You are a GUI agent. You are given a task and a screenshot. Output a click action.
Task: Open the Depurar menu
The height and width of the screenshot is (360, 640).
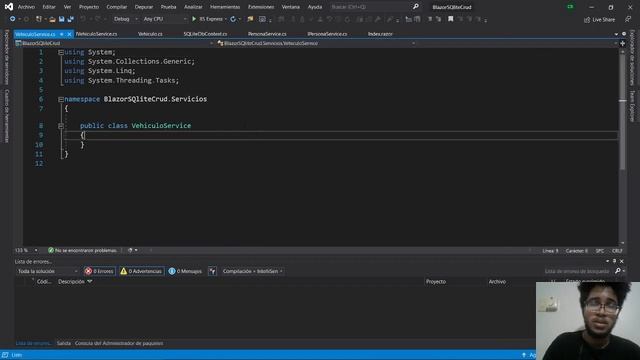pos(144,7)
